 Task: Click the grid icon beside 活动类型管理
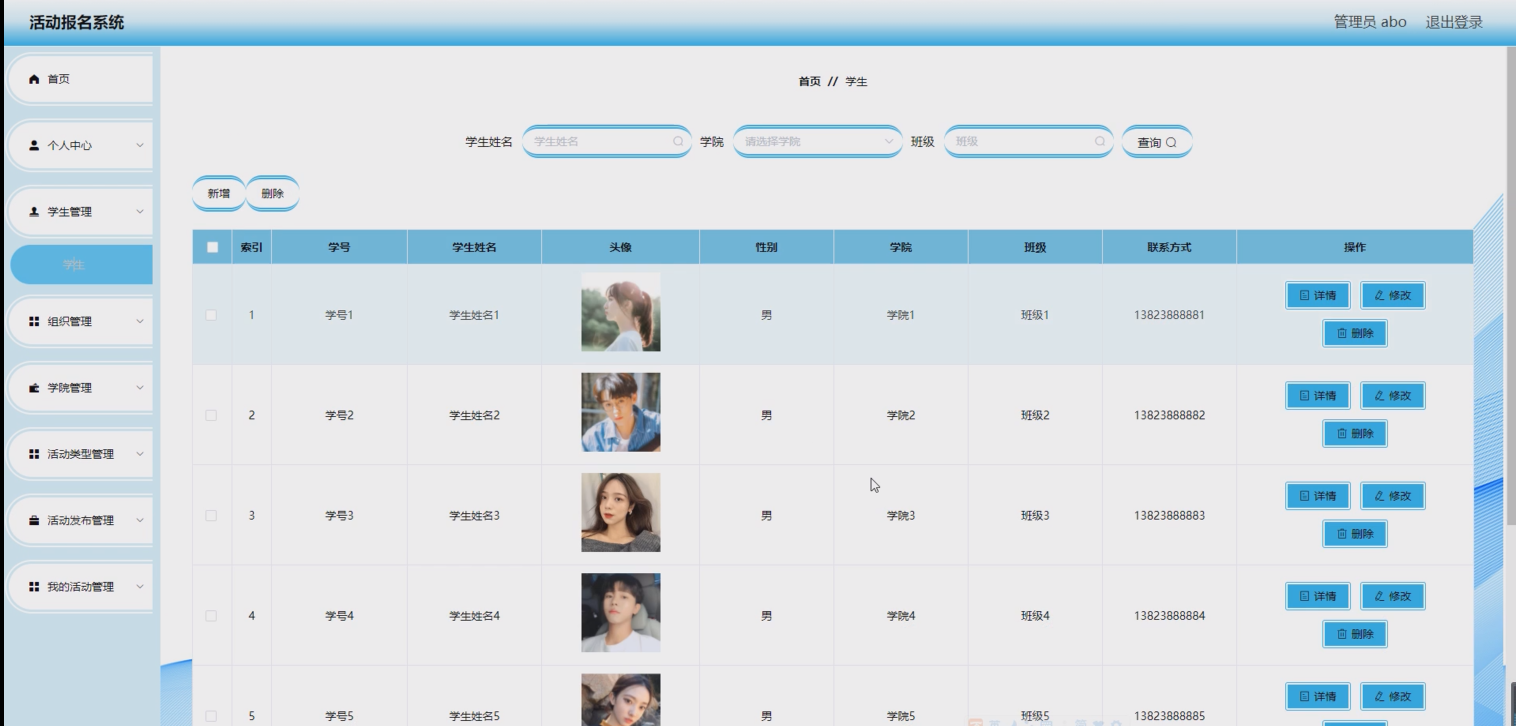coord(34,454)
